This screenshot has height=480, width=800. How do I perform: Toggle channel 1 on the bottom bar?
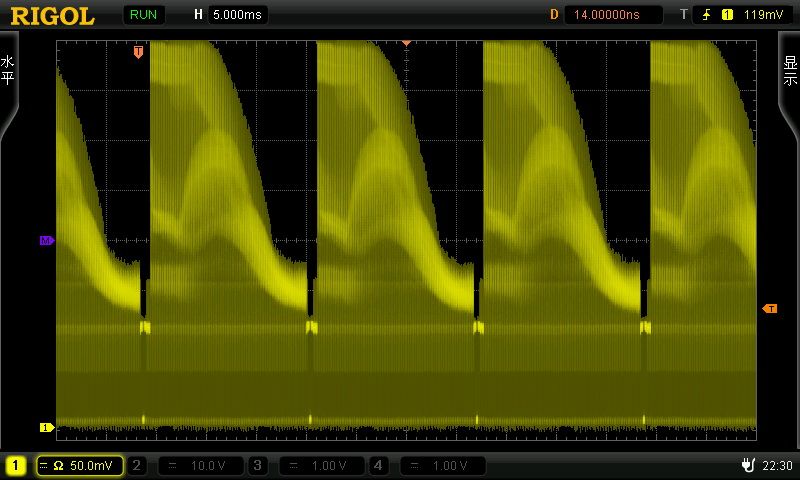[16, 465]
